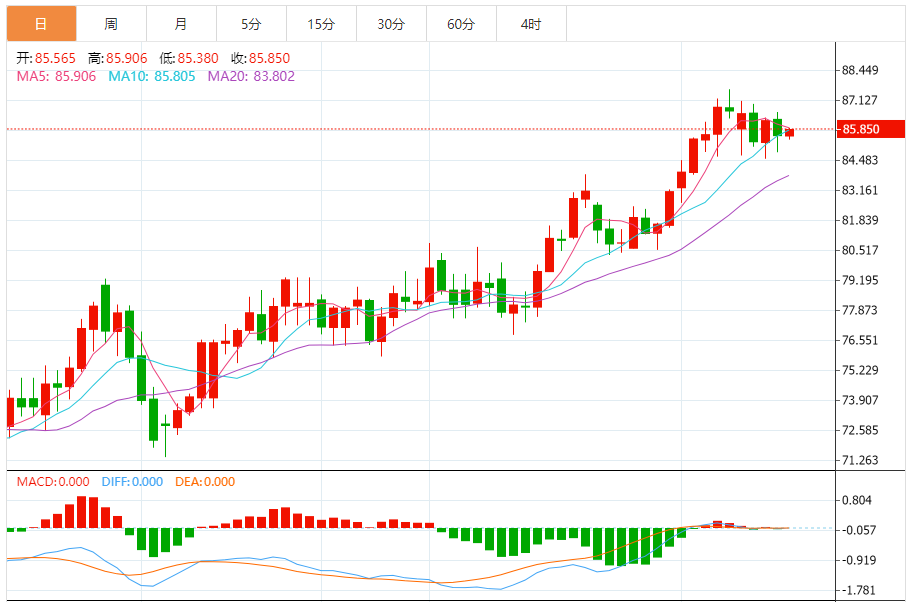Switch to the 60分 interval tab
The width and height of the screenshot is (912, 602).
click(x=461, y=24)
